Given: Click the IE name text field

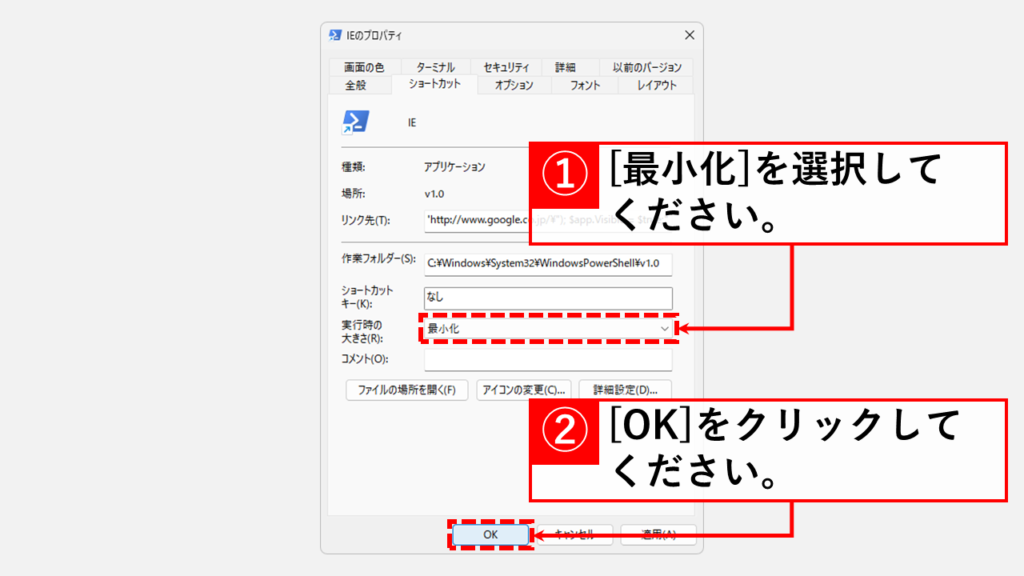Looking at the screenshot, I should pyautogui.click(x=412, y=123).
